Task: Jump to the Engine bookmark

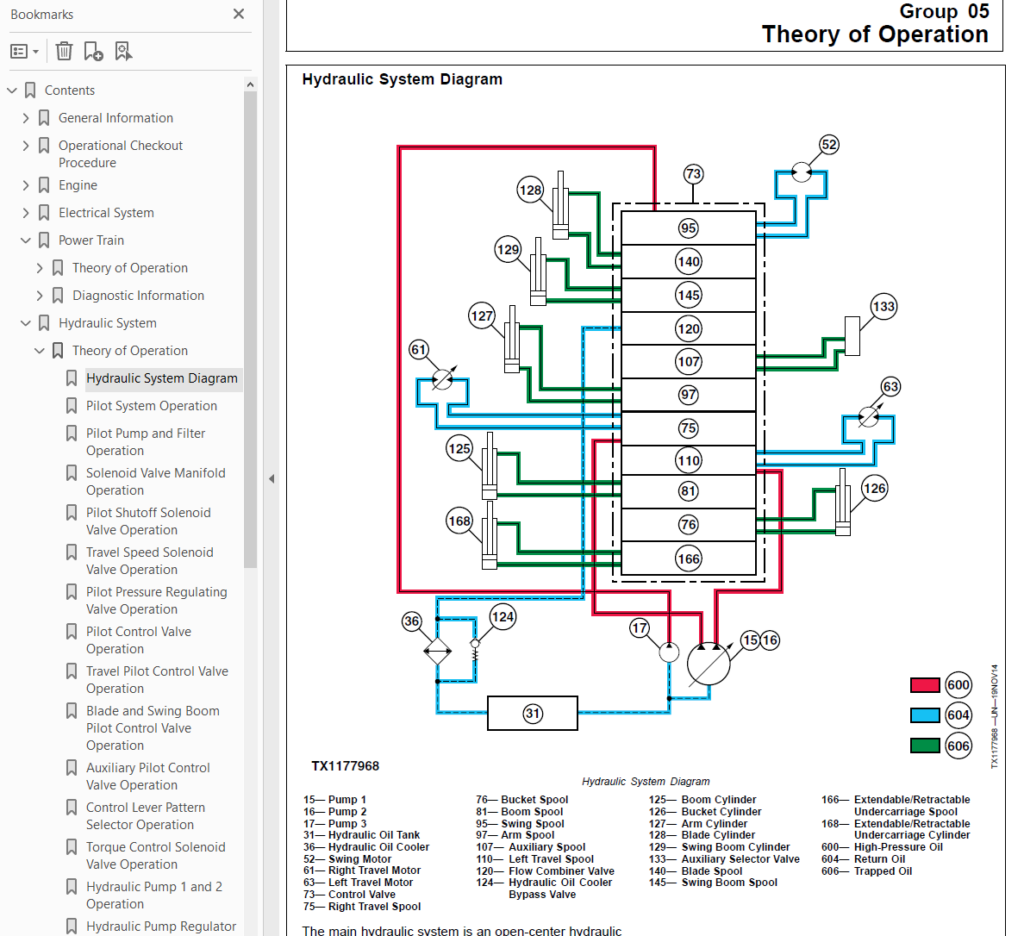Action: (x=78, y=185)
